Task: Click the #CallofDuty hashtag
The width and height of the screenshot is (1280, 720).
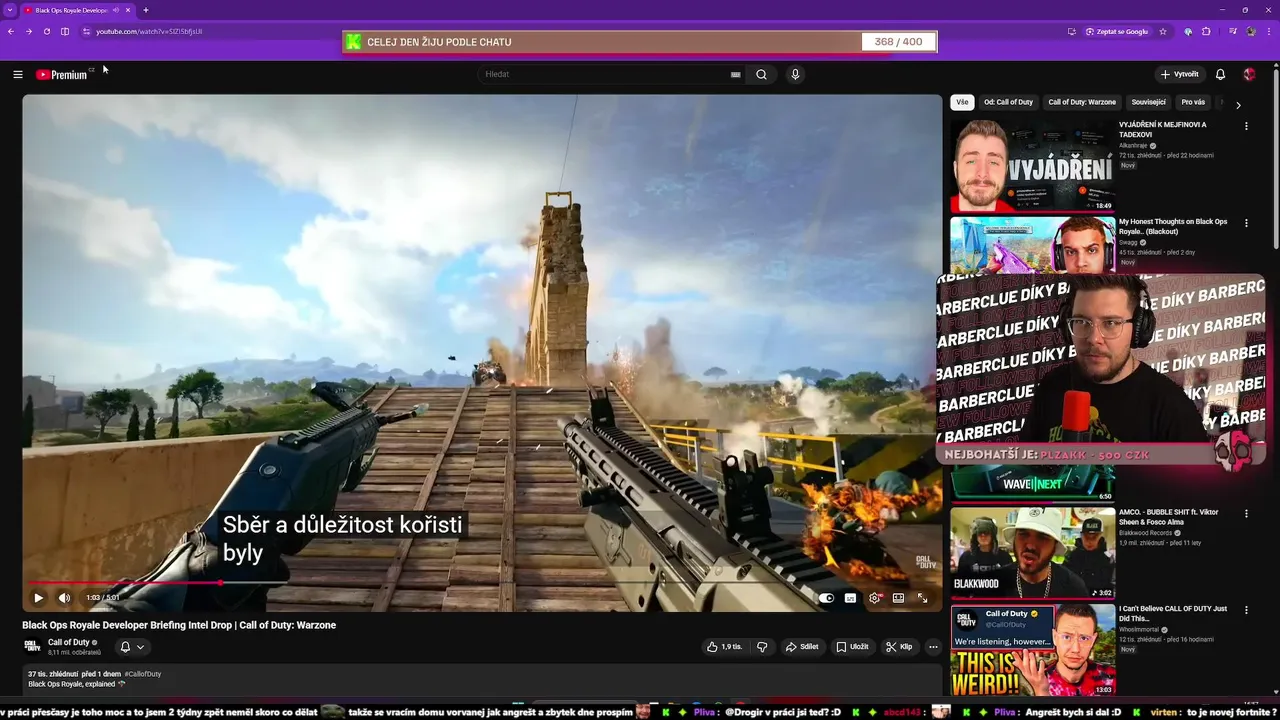Action: pyautogui.click(x=143, y=674)
